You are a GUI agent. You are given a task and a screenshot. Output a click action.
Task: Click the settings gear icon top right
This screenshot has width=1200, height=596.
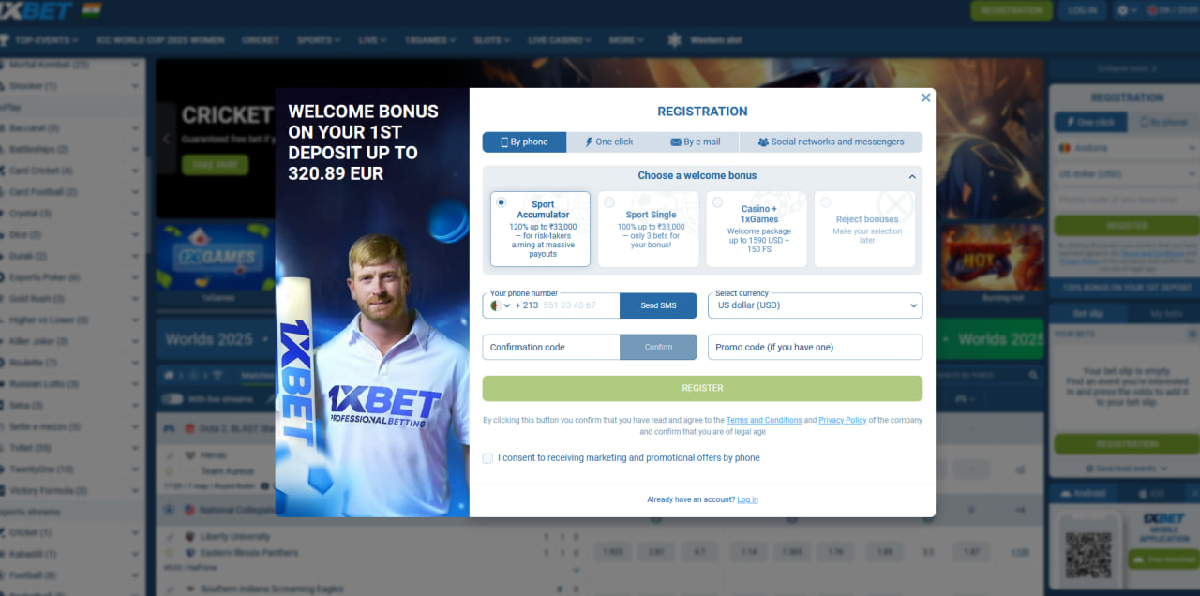point(1122,11)
